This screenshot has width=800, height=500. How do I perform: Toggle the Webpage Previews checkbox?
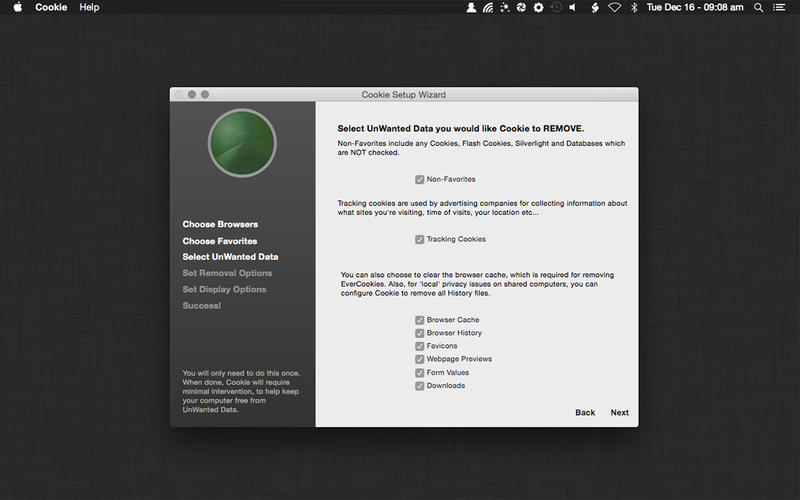point(419,359)
